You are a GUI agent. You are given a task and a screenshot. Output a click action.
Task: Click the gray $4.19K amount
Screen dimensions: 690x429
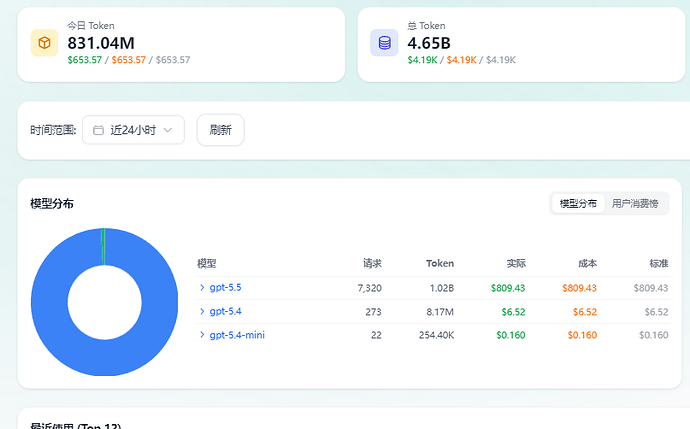click(x=501, y=60)
